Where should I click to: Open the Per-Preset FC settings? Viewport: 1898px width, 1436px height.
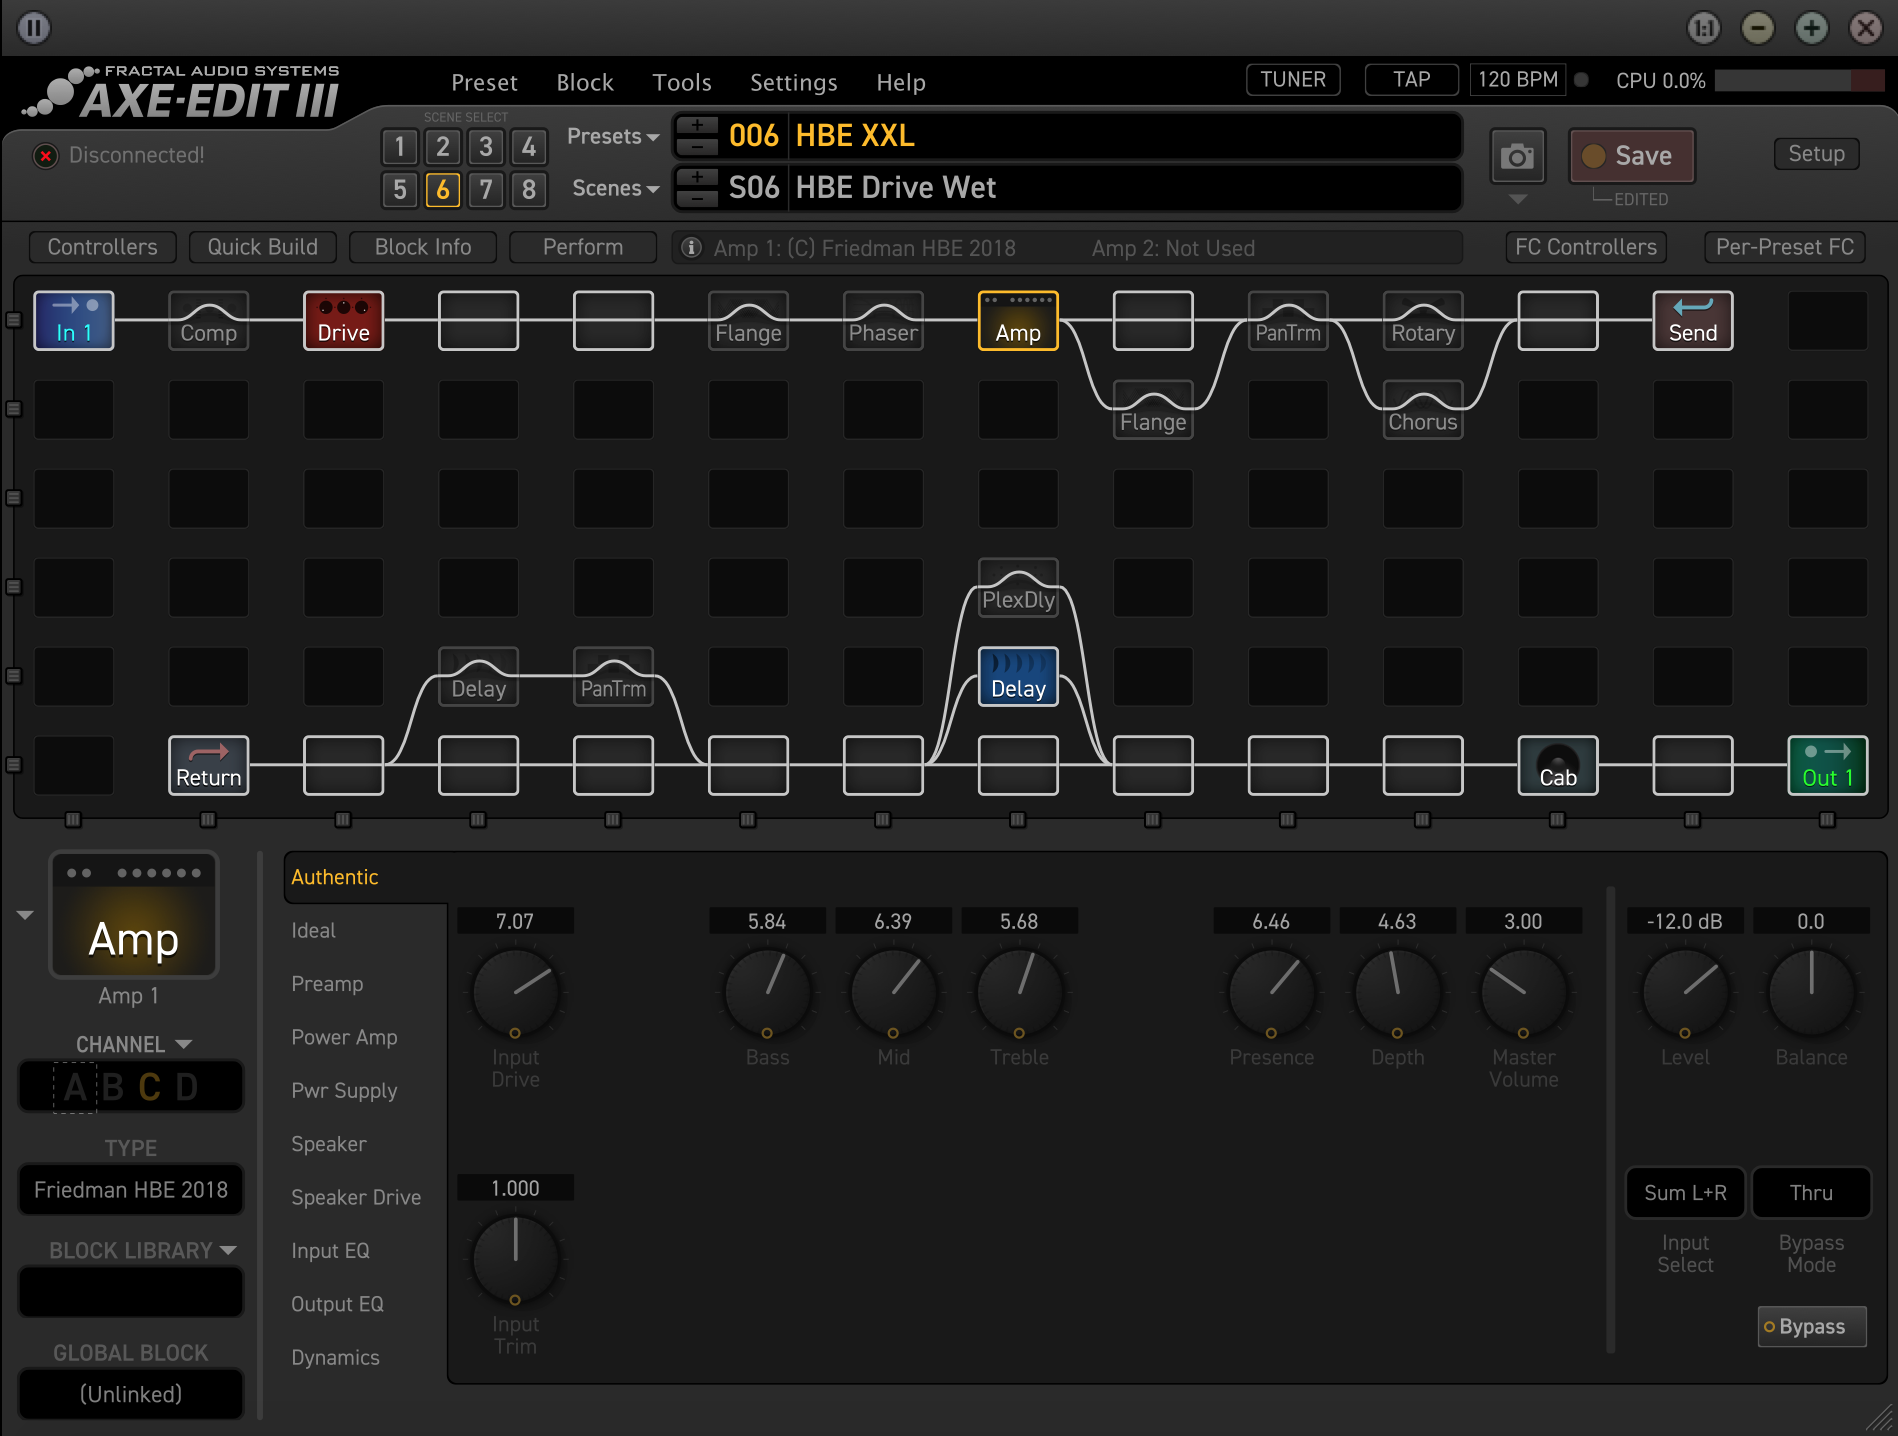click(x=1785, y=247)
